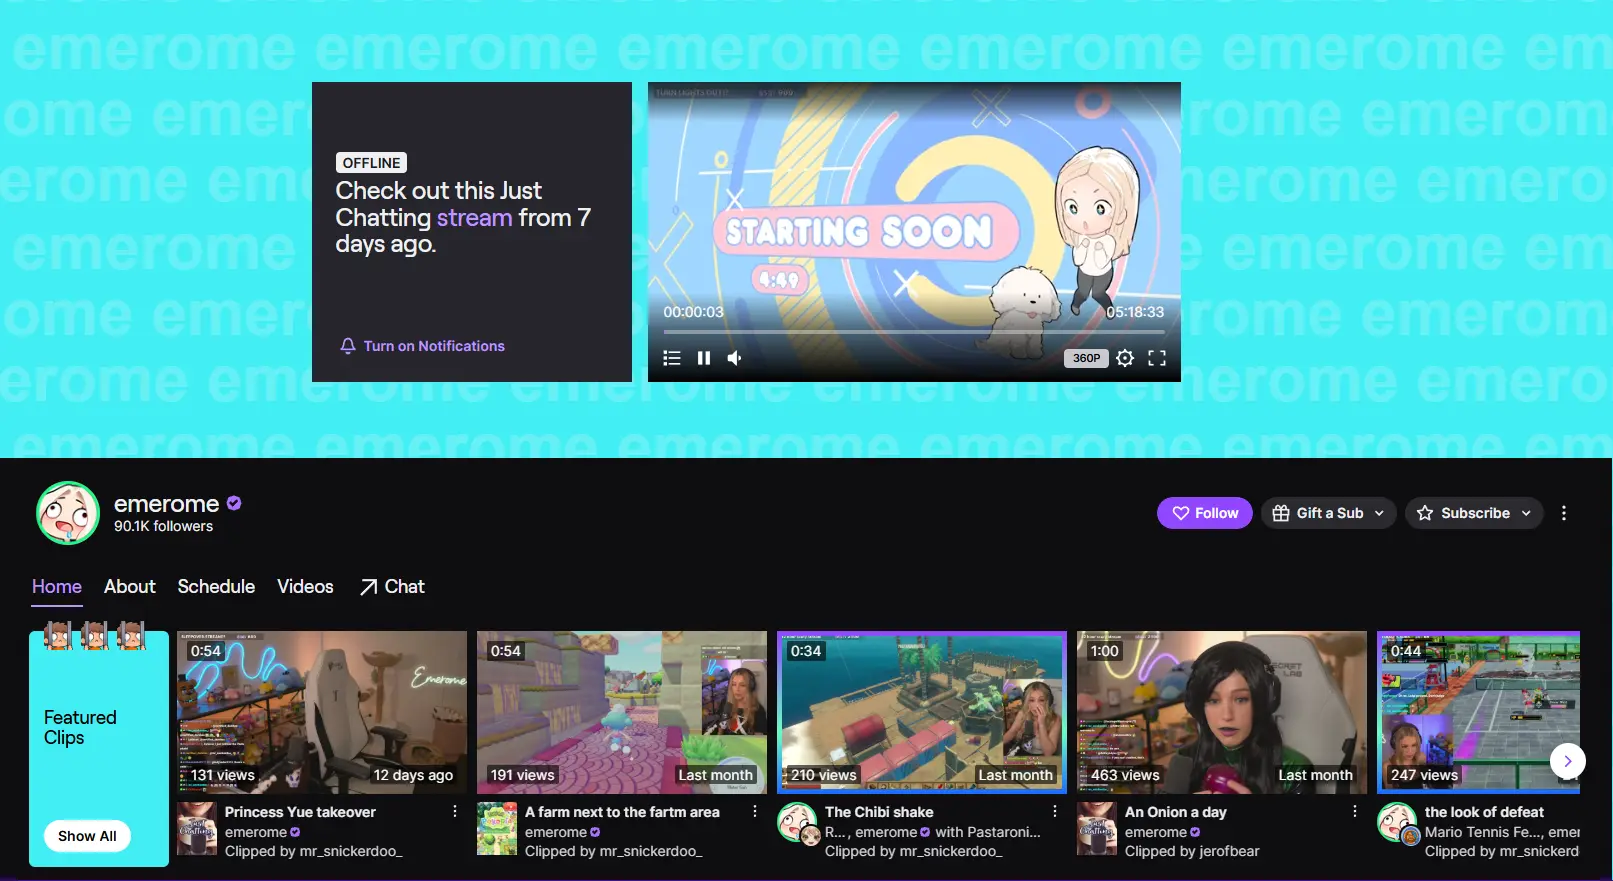Open emerome link under An Onion a day
This screenshot has height=881, width=1613.
tap(1155, 832)
